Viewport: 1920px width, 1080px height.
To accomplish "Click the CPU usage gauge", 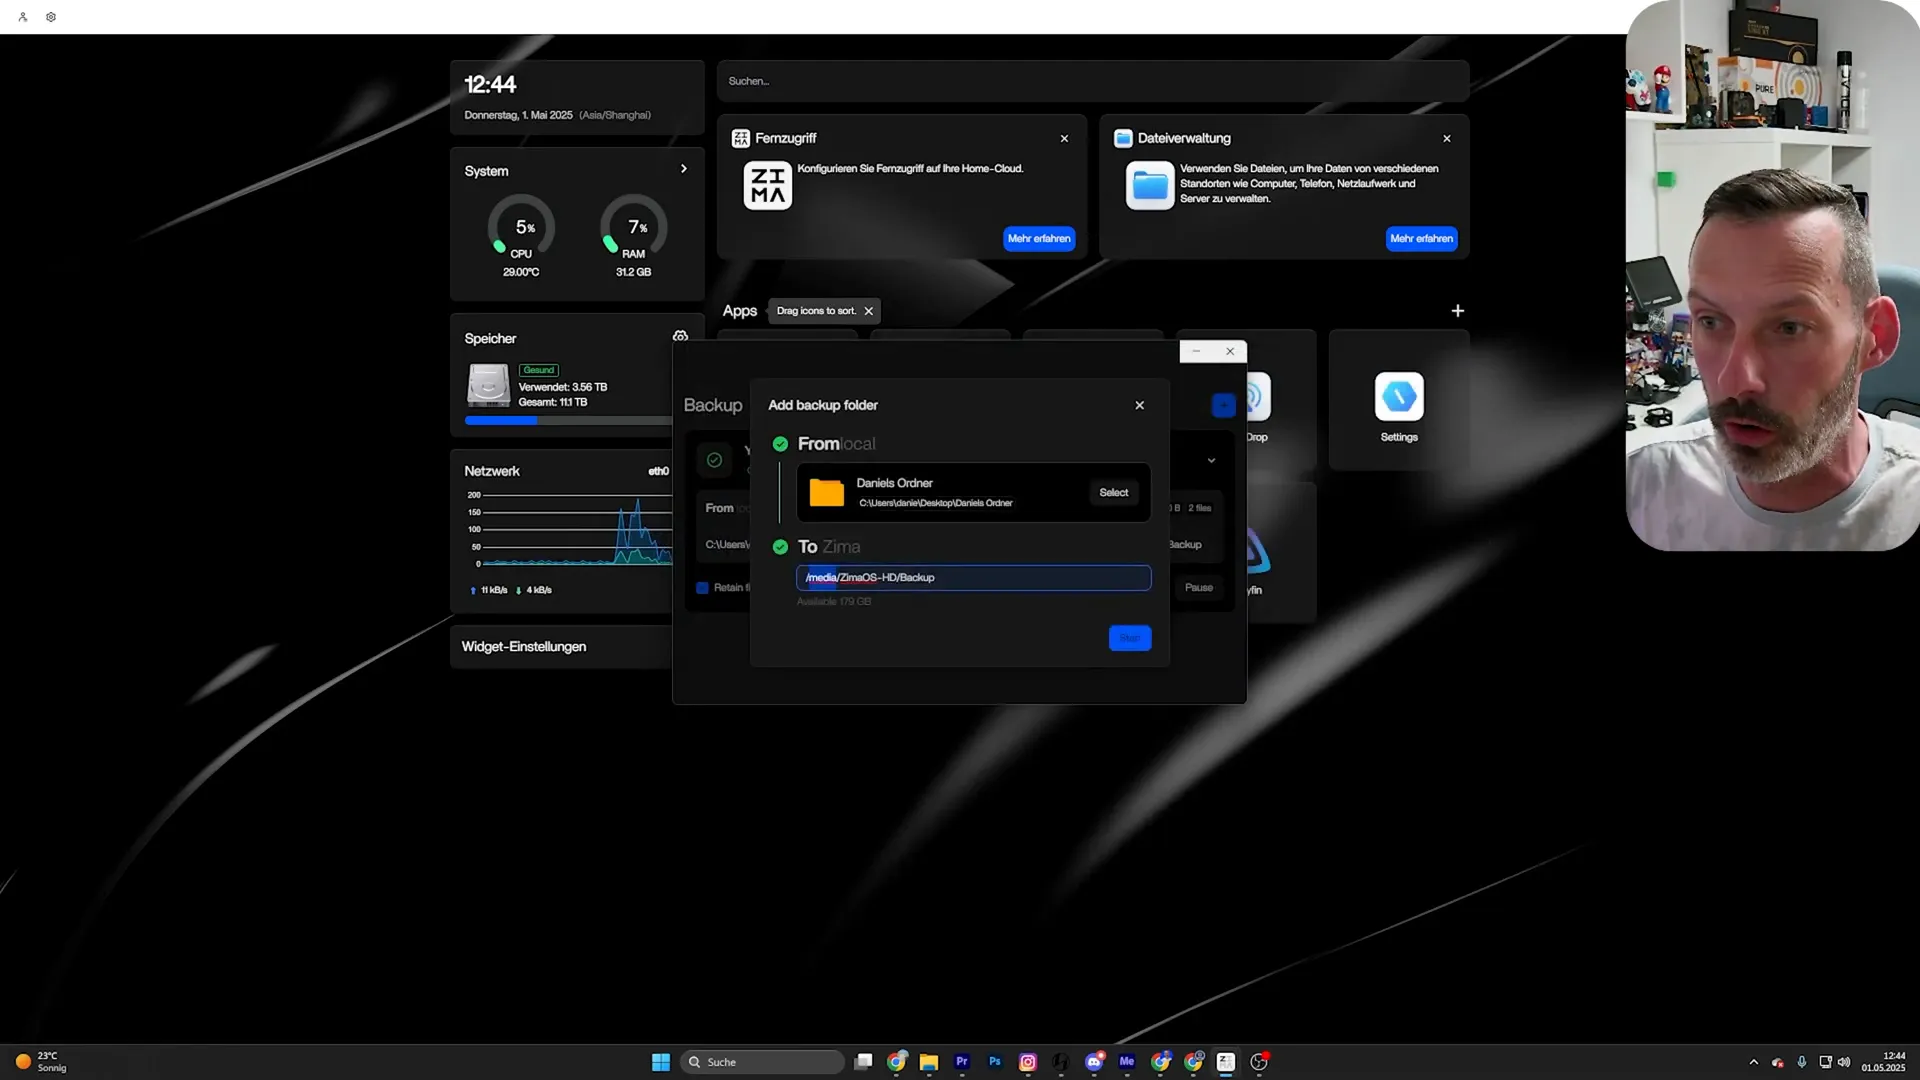I will click(x=521, y=227).
